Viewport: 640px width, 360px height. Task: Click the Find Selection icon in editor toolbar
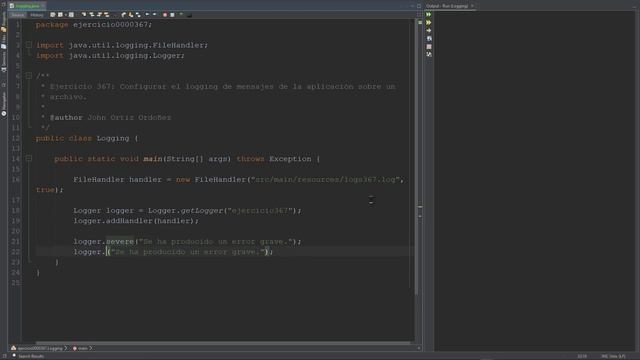pos(84,15)
